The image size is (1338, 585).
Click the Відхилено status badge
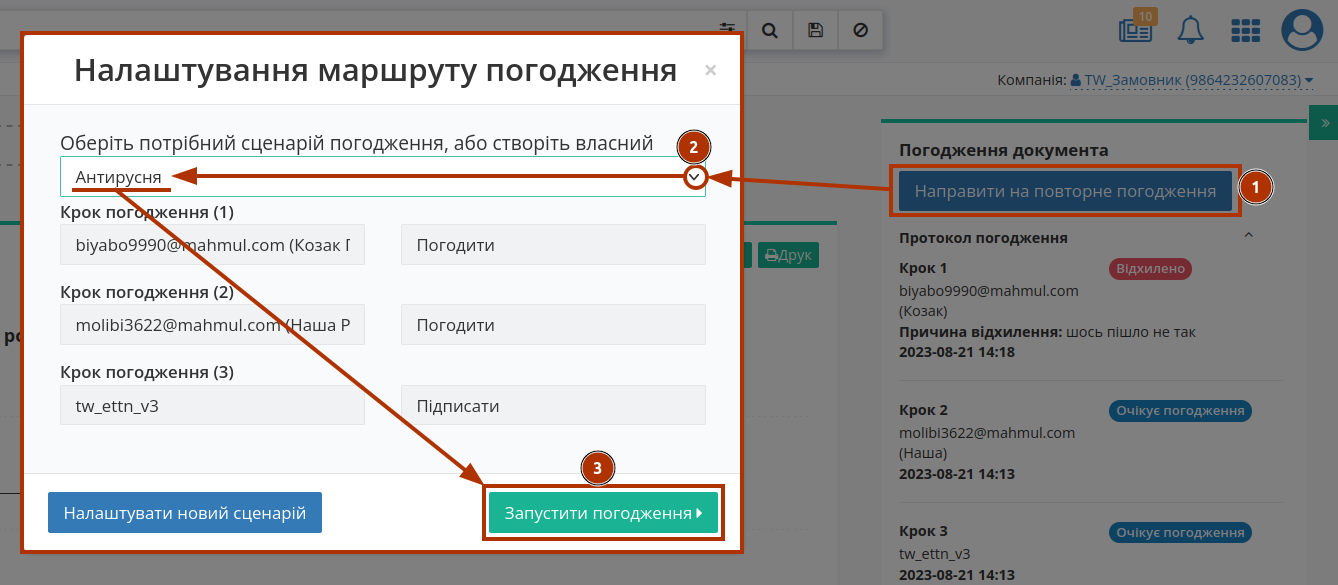pos(1150,269)
